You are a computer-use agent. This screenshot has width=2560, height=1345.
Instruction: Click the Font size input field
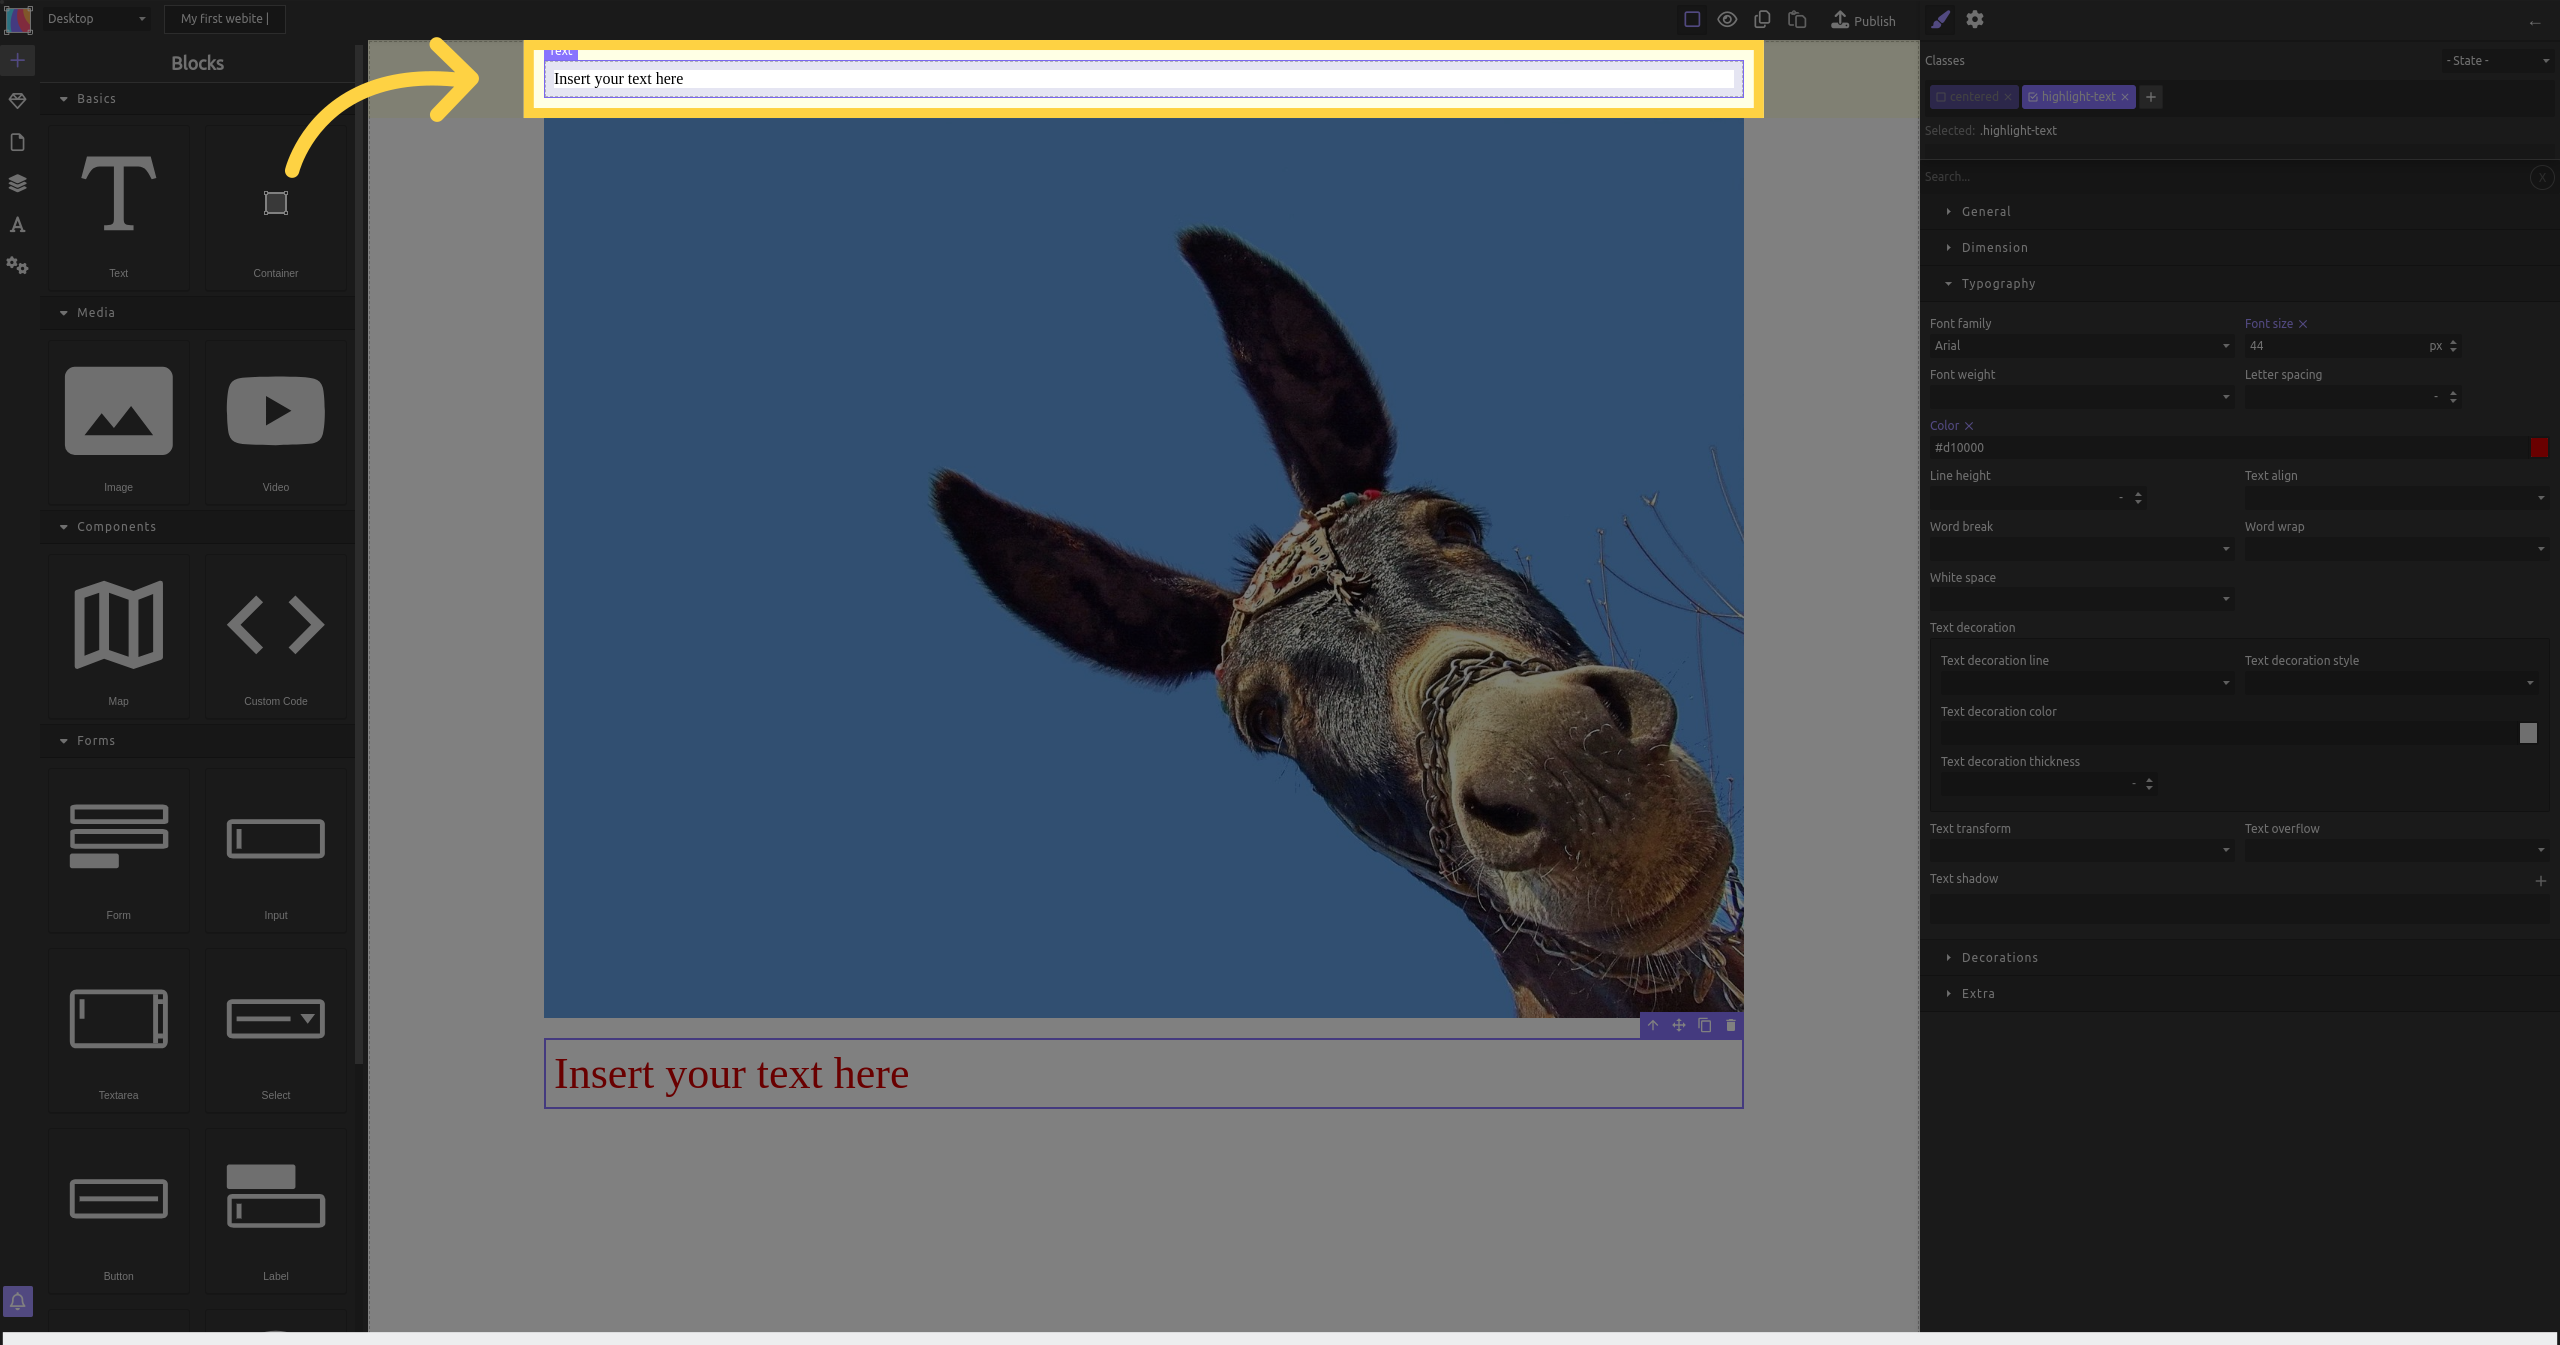click(2332, 346)
